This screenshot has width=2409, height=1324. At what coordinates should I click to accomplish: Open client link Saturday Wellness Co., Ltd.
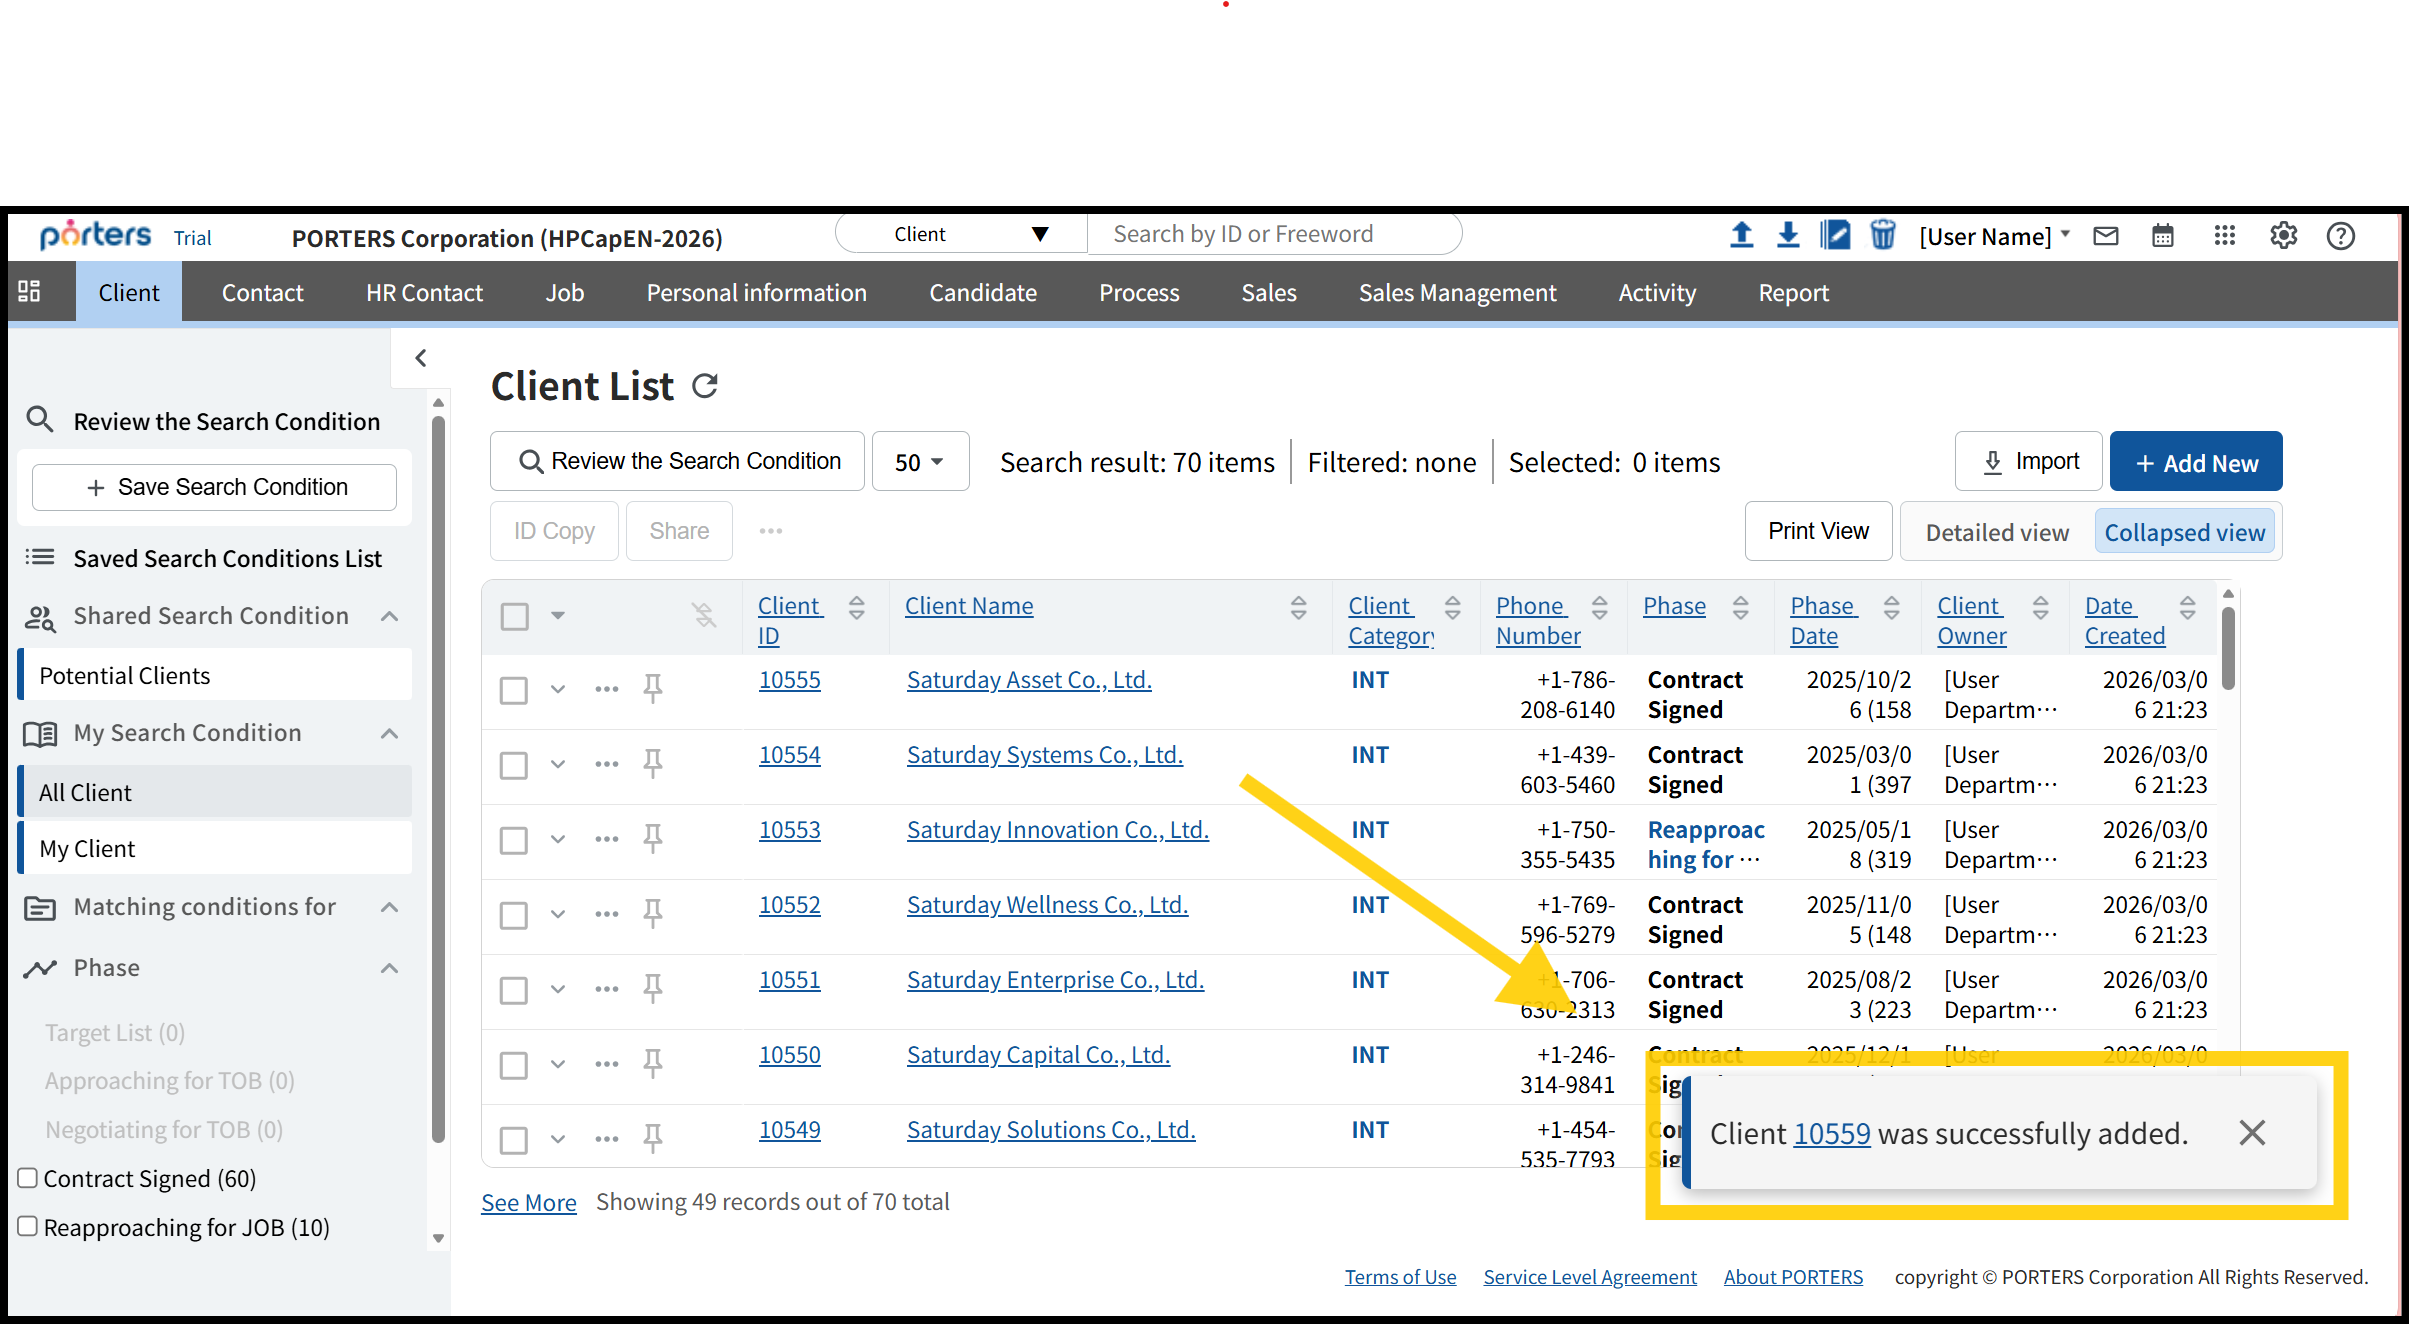1046,905
